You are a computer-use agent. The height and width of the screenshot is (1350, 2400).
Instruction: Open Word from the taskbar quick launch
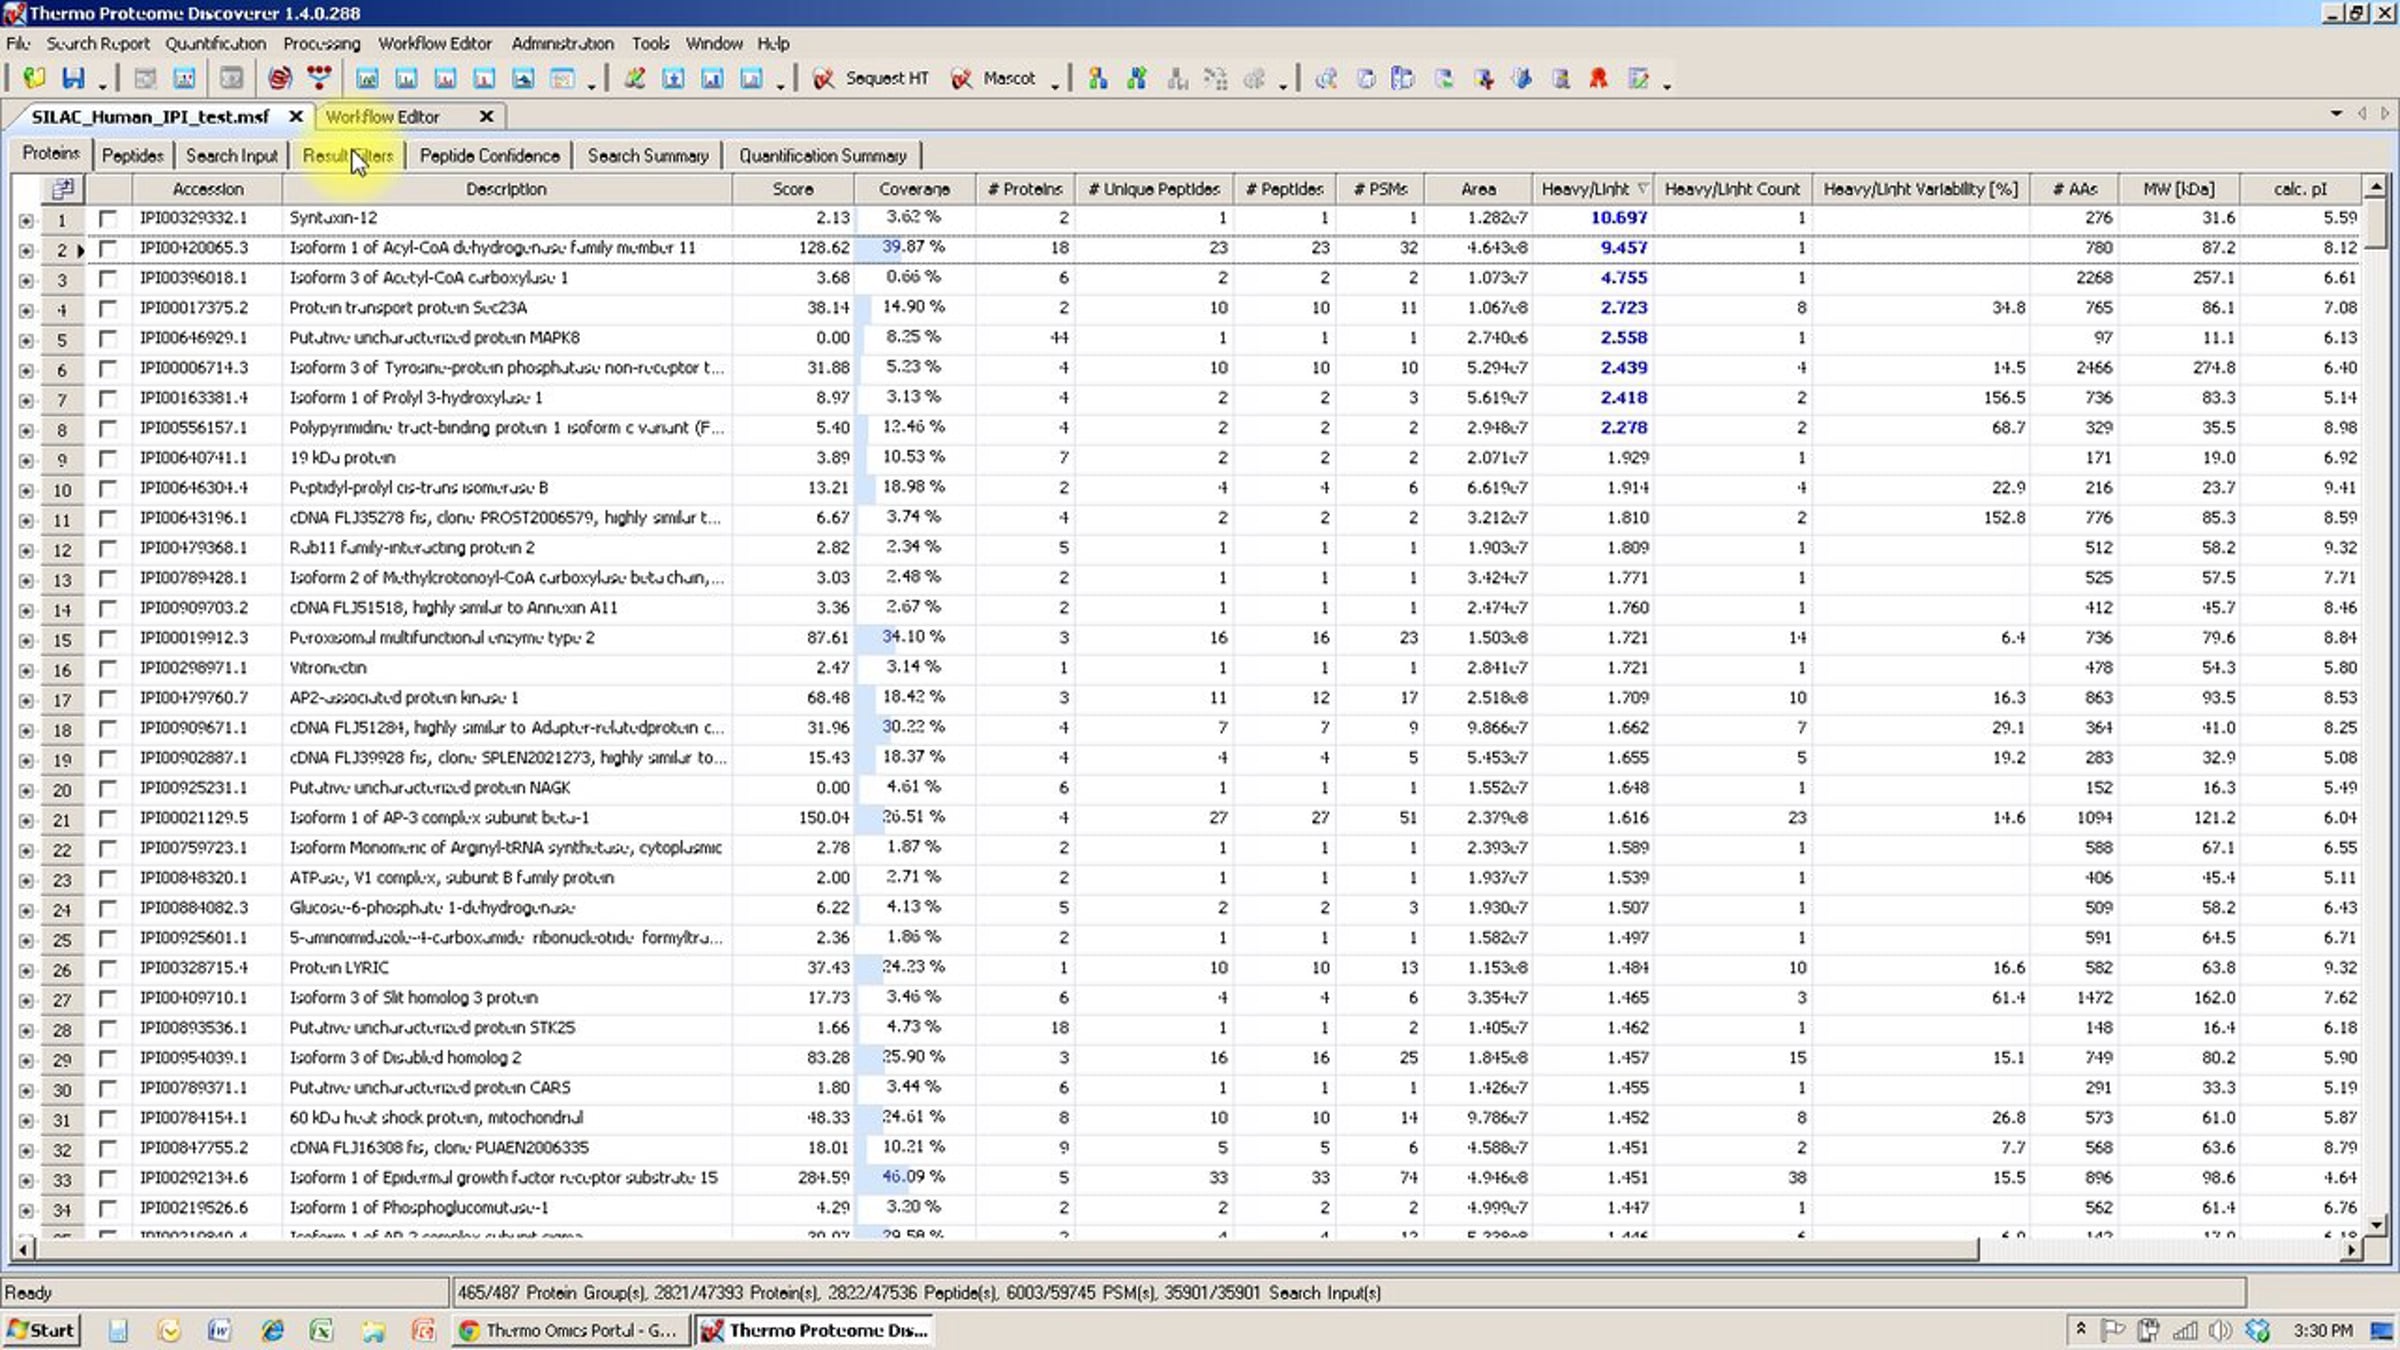[x=219, y=1330]
